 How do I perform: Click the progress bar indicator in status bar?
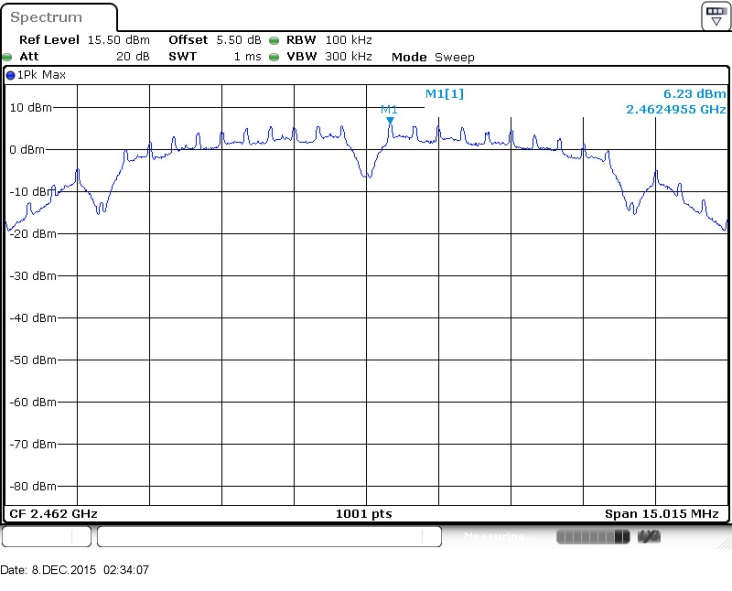[x=593, y=537]
